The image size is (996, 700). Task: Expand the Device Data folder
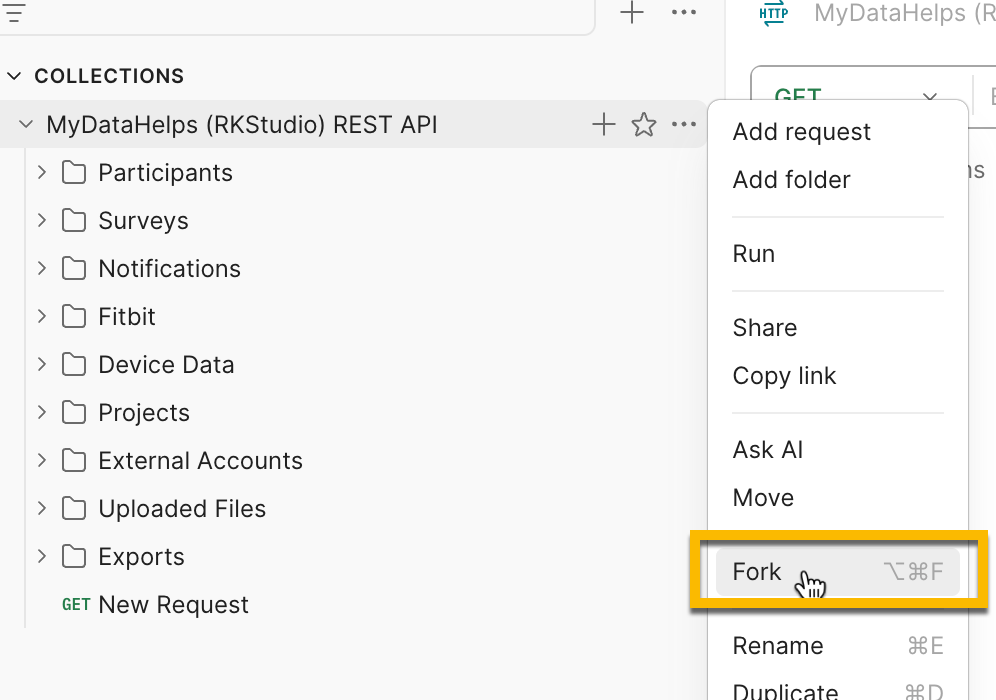tap(42, 365)
